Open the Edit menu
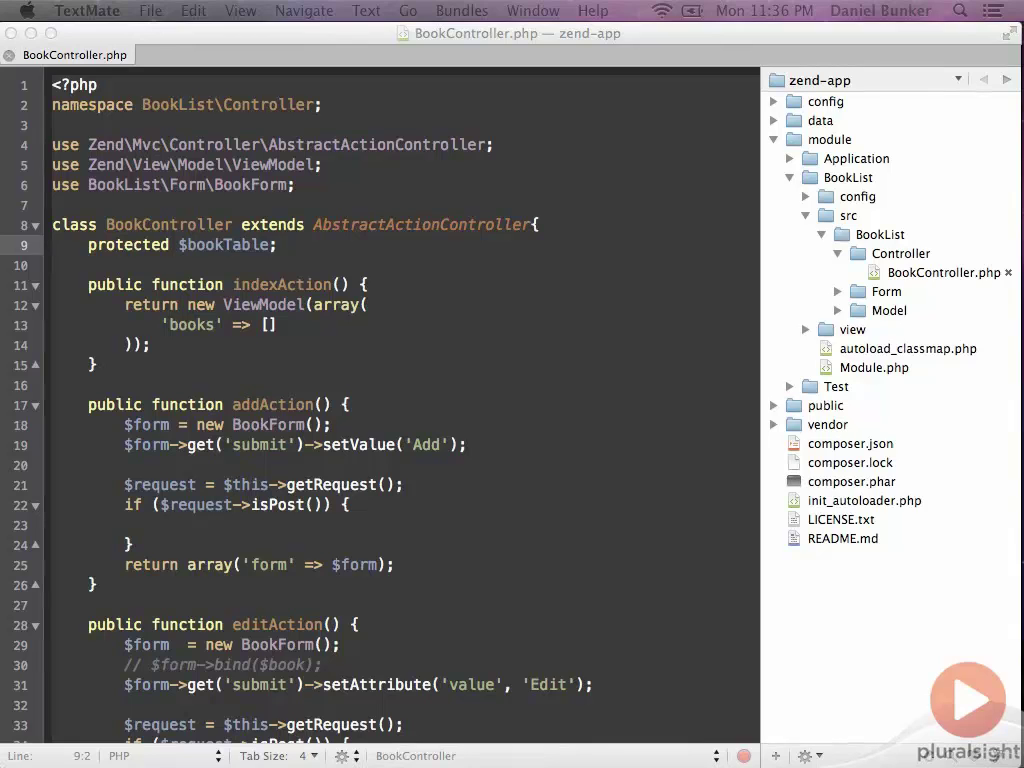The height and width of the screenshot is (768, 1024). click(193, 10)
